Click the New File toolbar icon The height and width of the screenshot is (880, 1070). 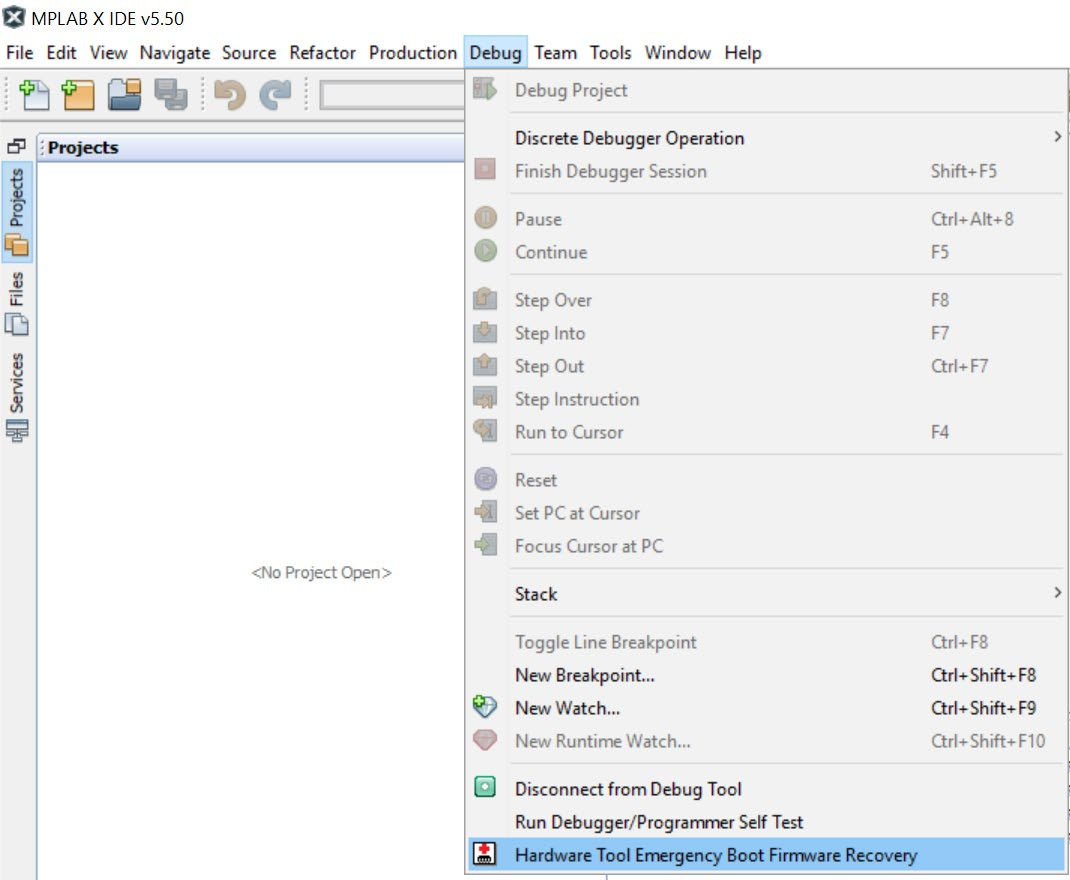click(35, 95)
